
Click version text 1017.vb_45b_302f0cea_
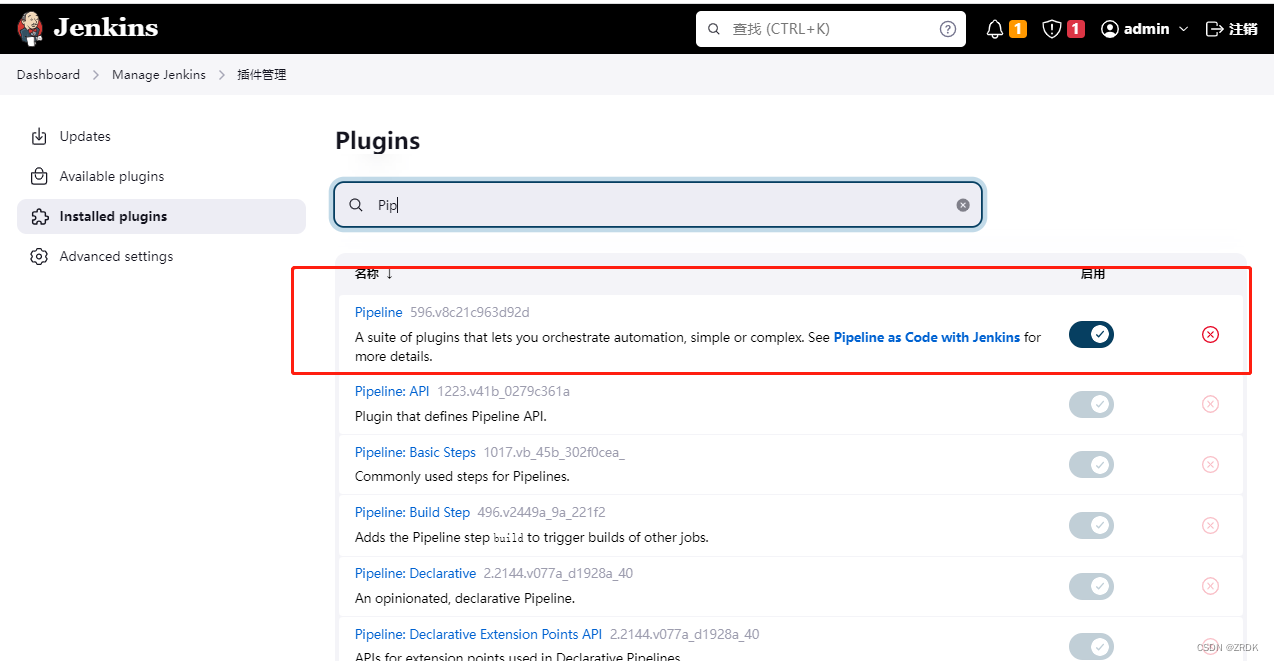pyautogui.click(x=554, y=452)
